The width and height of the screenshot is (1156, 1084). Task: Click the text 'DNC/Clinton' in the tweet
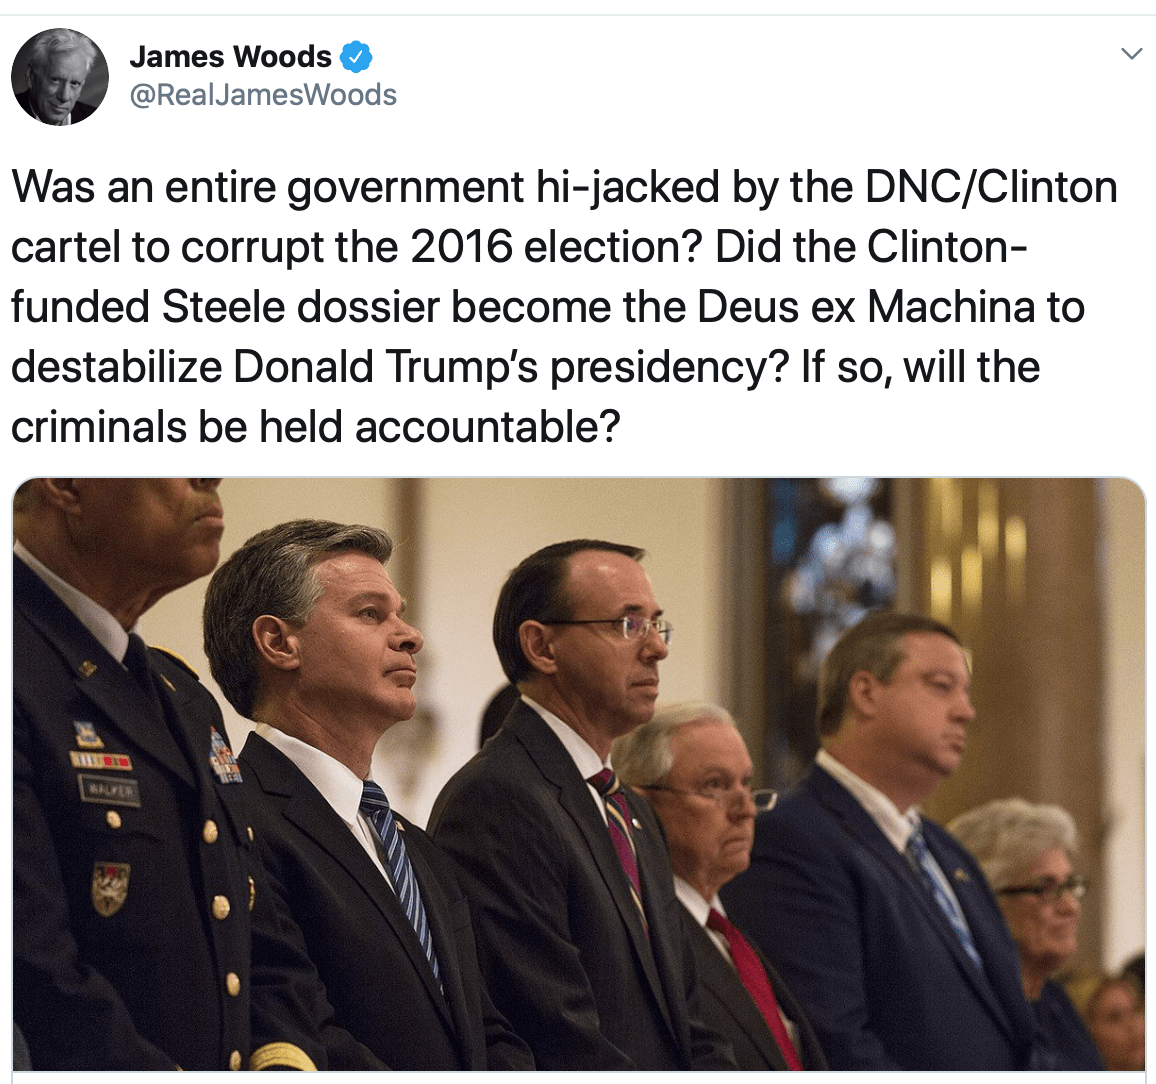coord(991,187)
